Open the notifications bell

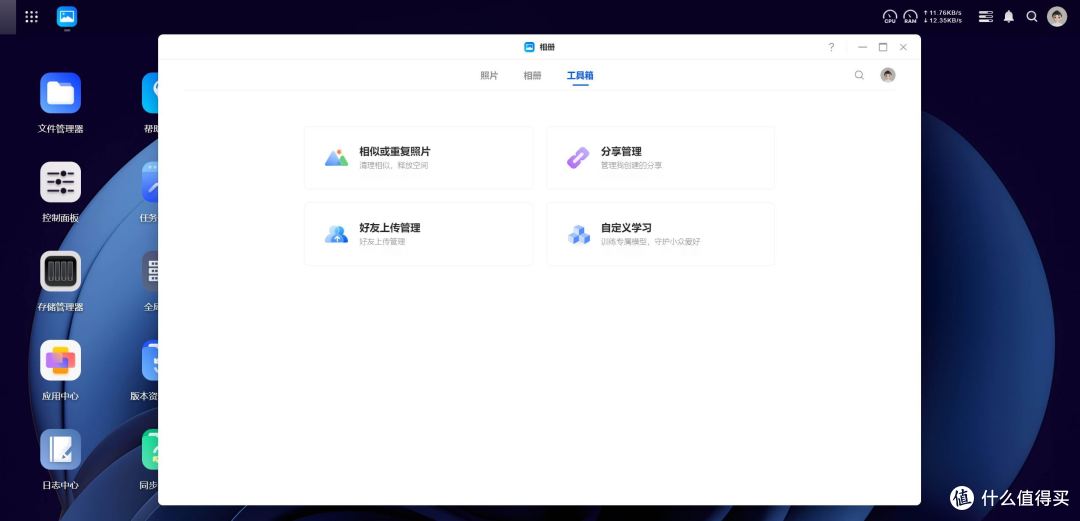pyautogui.click(x=1009, y=17)
